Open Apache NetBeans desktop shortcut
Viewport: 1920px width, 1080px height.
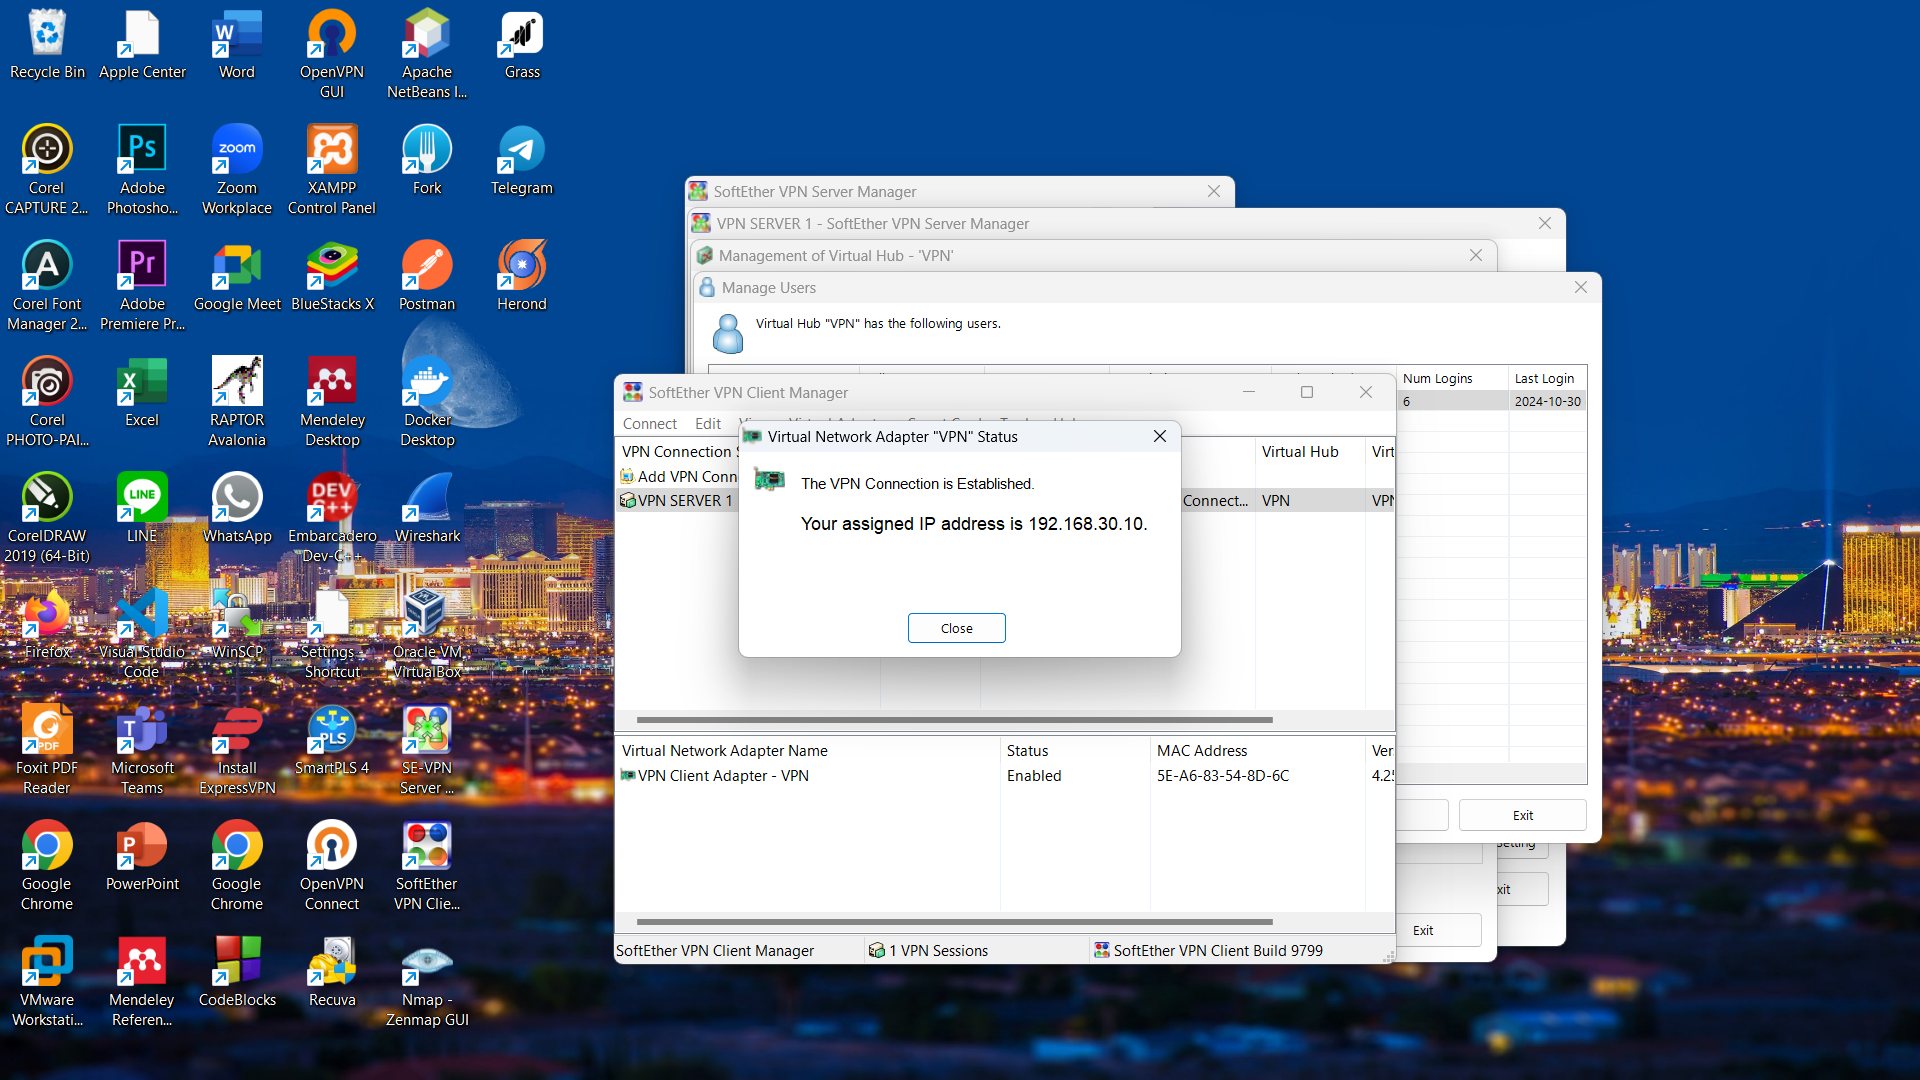click(x=427, y=55)
